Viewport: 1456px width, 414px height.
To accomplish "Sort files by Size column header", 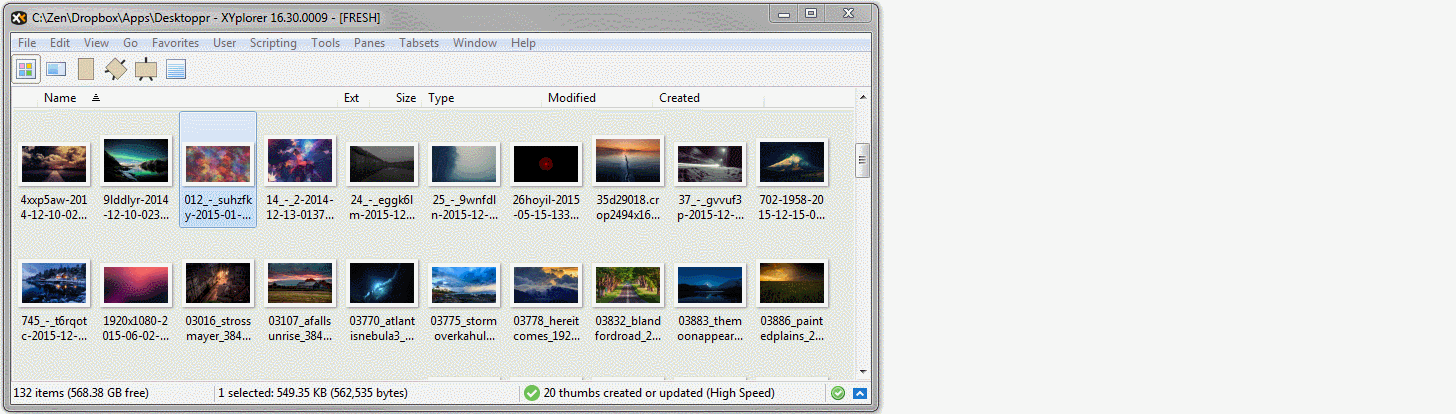I will point(405,98).
